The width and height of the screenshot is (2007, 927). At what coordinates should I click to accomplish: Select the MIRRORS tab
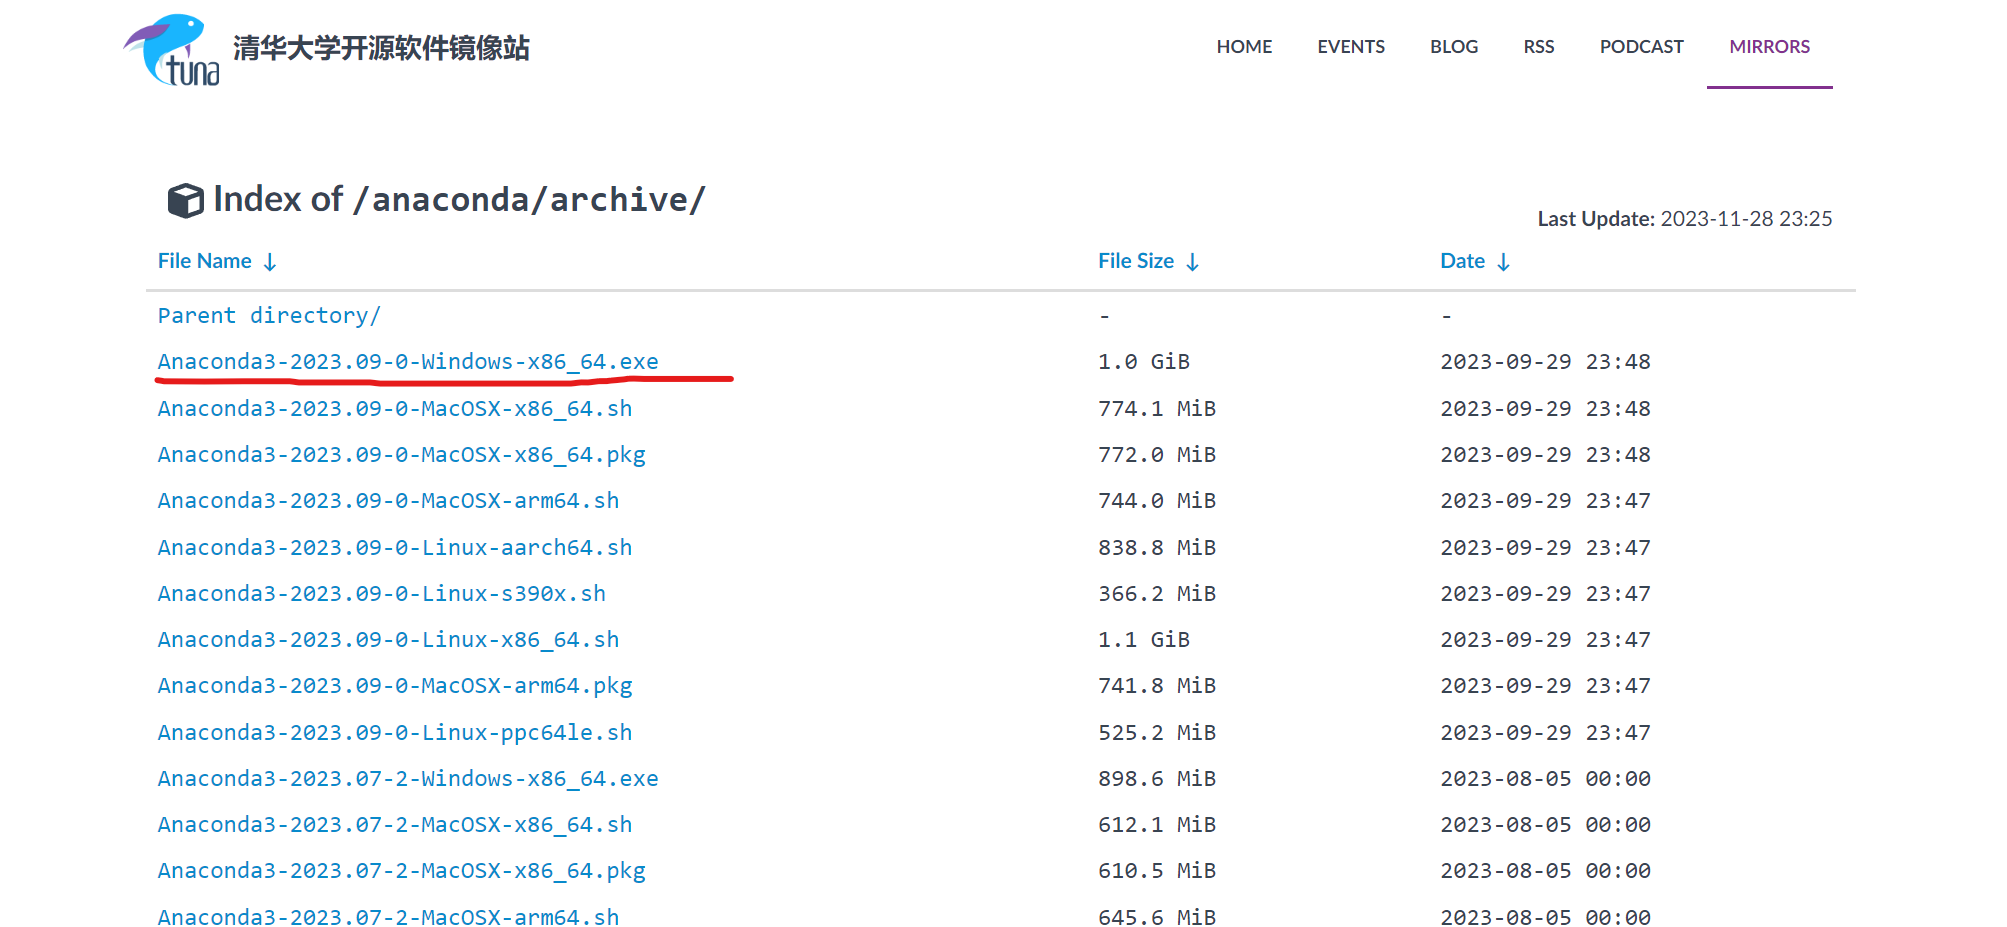point(1770,47)
